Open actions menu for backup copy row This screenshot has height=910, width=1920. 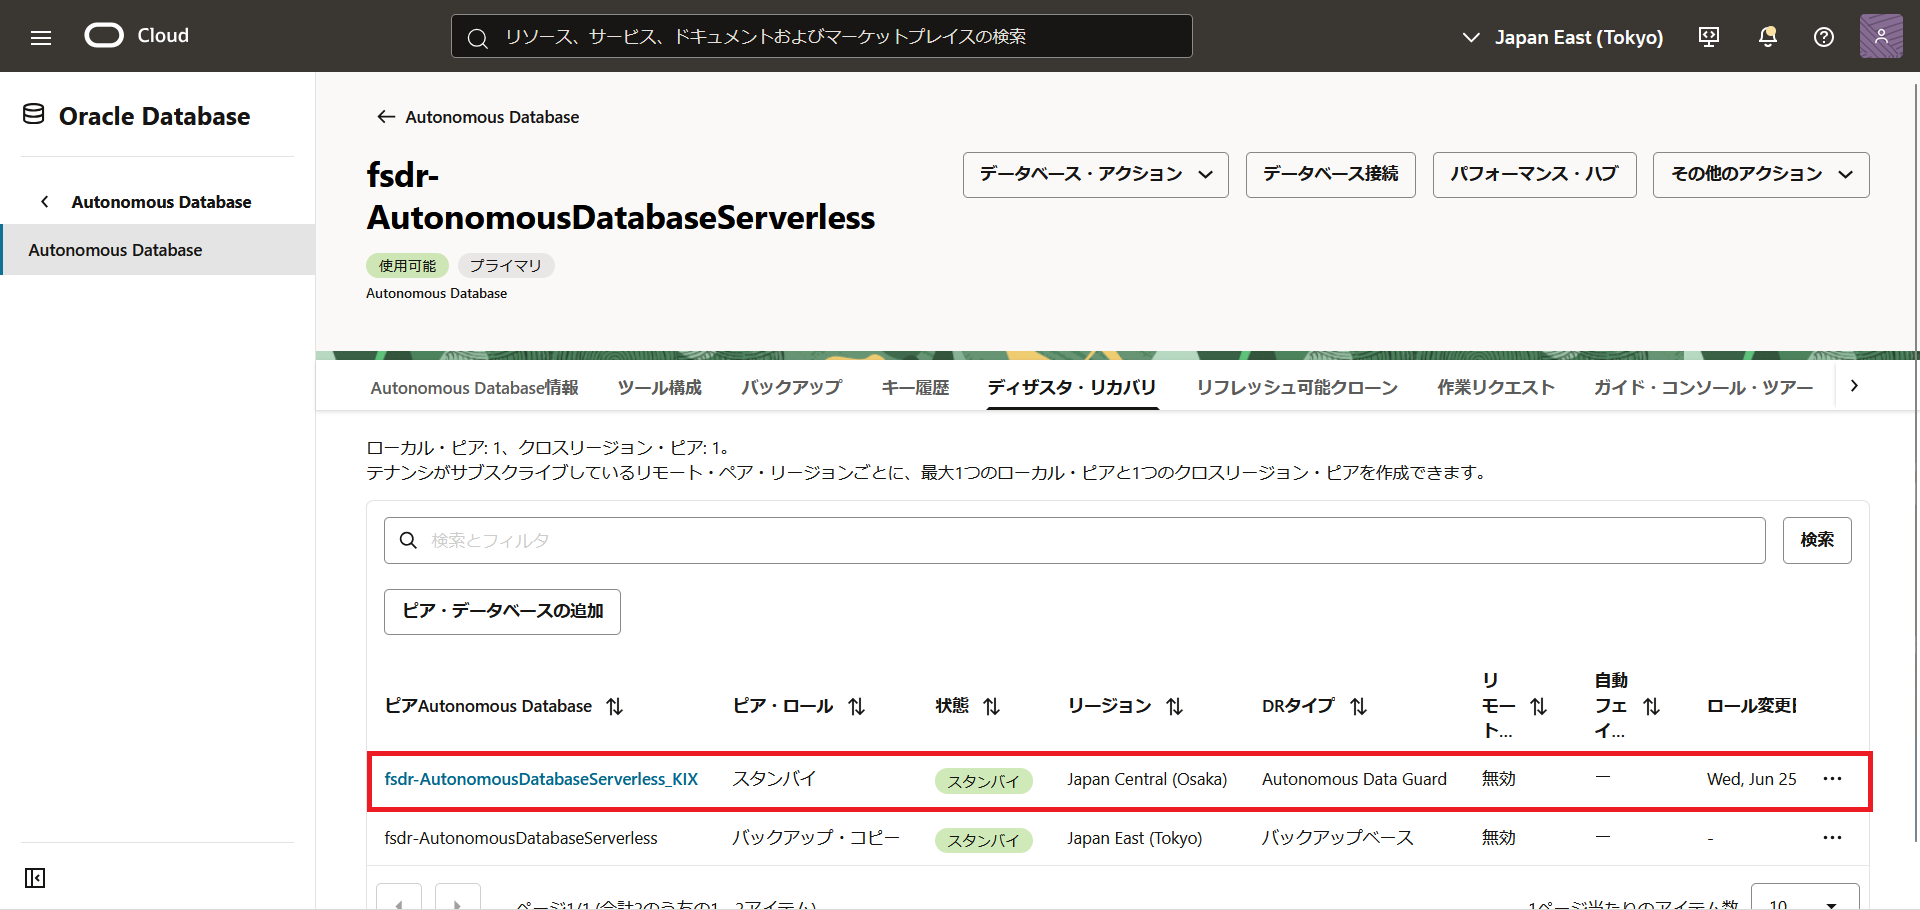click(x=1832, y=838)
